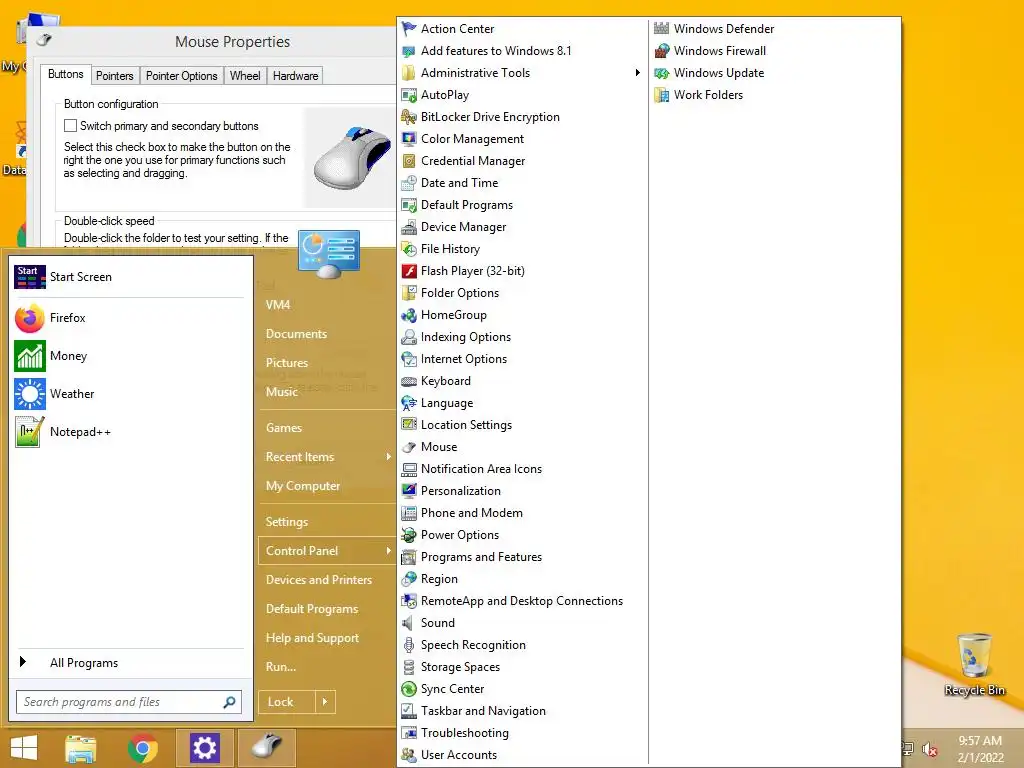Expand the Administrative Tools submenu arrow
Screen dimensions: 1024x768
(637, 72)
